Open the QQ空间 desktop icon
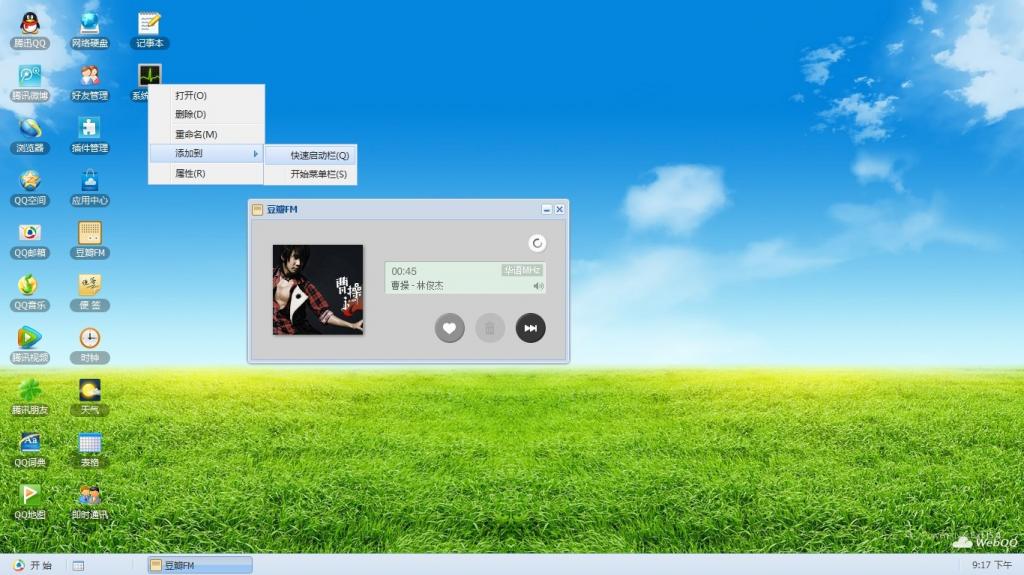The image size is (1024, 575). pyautogui.click(x=30, y=188)
